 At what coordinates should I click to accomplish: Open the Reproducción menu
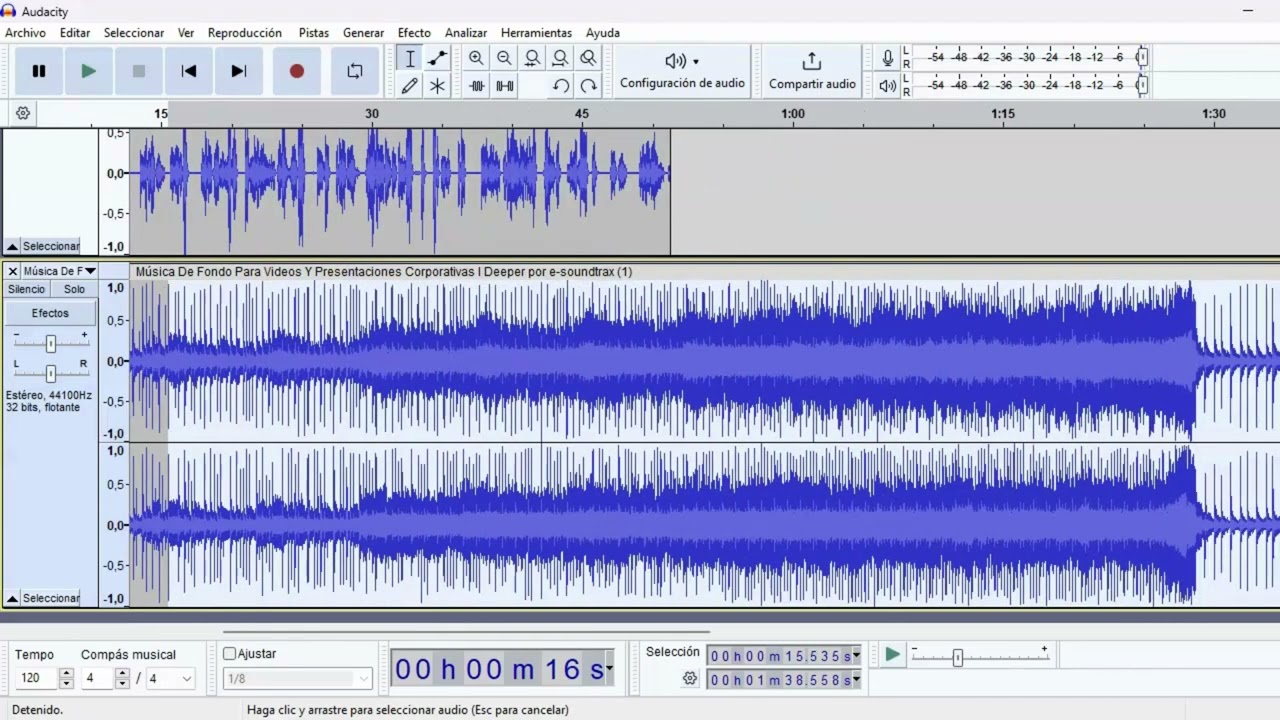point(245,33)
